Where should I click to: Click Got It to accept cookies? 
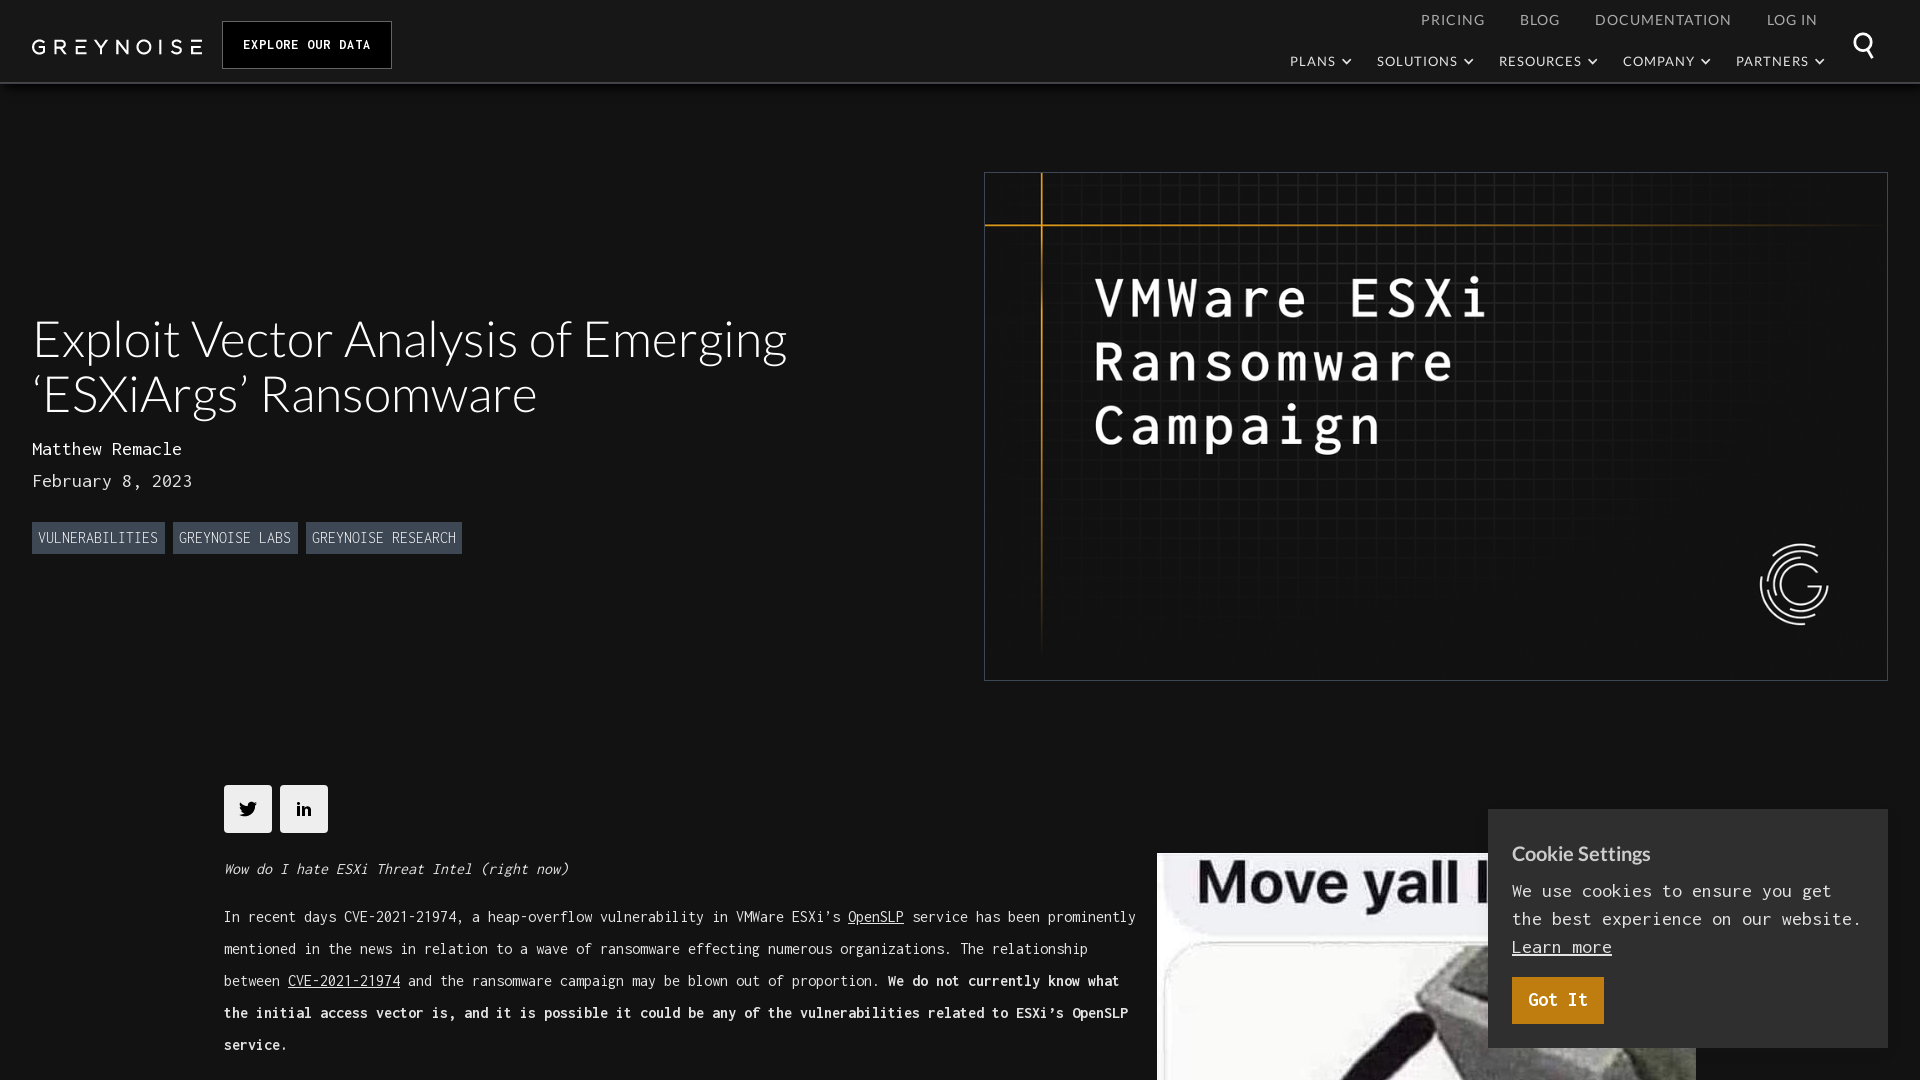(x=1557, y=1000)
